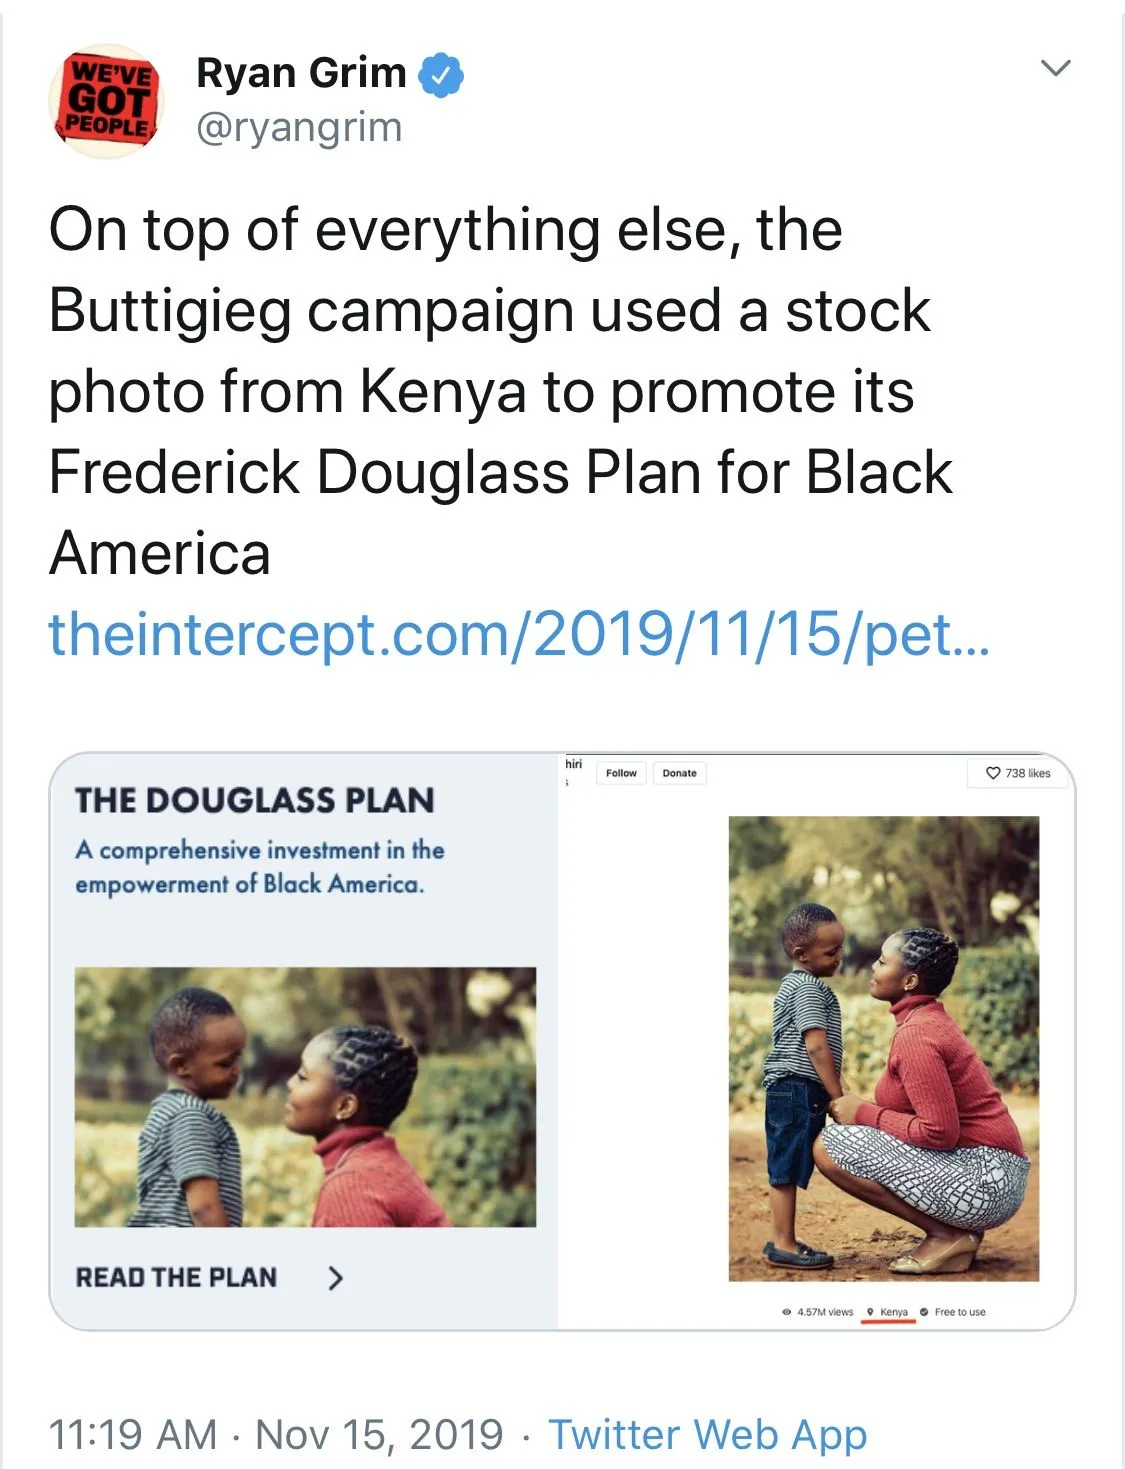1125x1469 pixels.
Task: Click the We've Got People profile avatar
Action: (x=107, y=101)
